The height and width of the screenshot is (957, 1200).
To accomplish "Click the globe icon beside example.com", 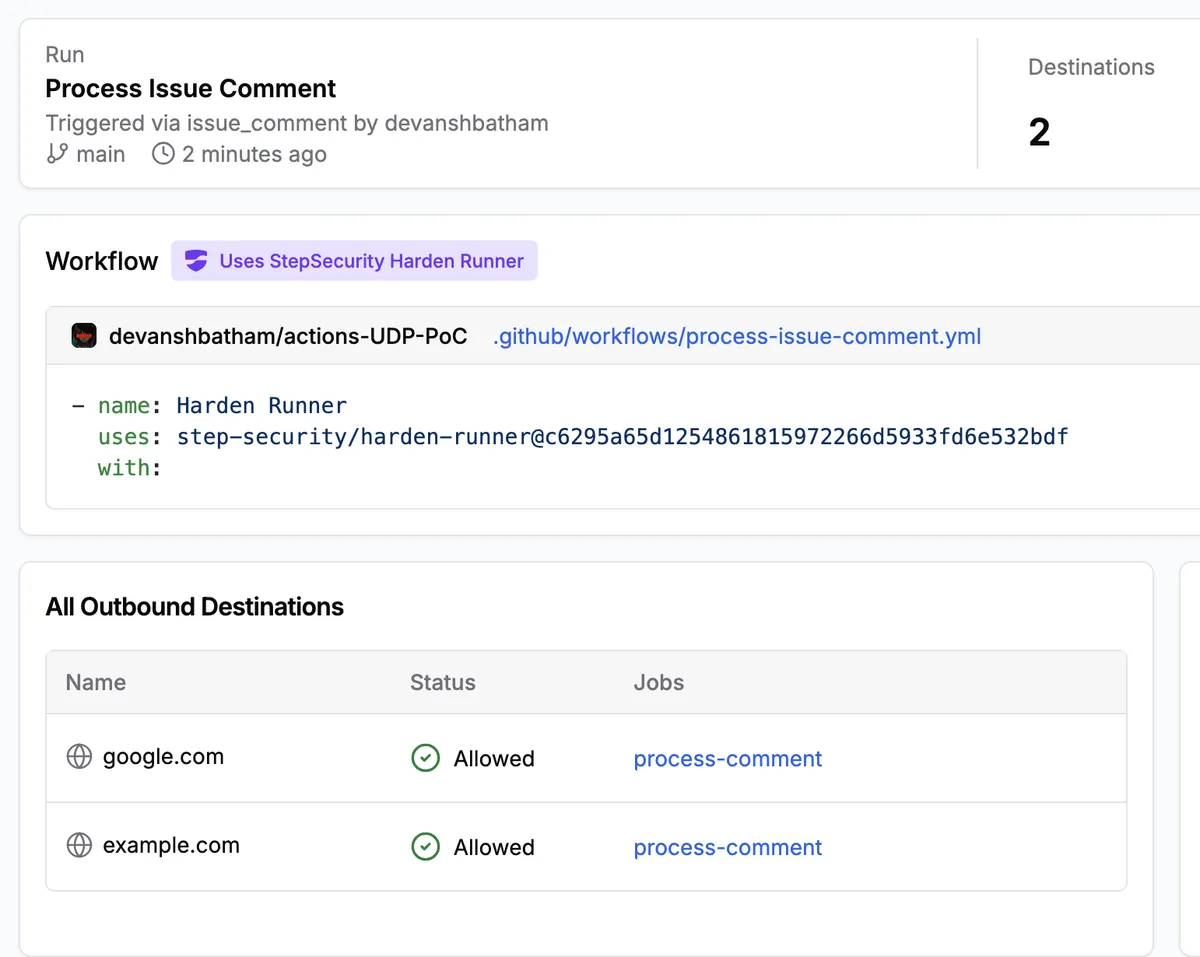I will tap(79, 845).
